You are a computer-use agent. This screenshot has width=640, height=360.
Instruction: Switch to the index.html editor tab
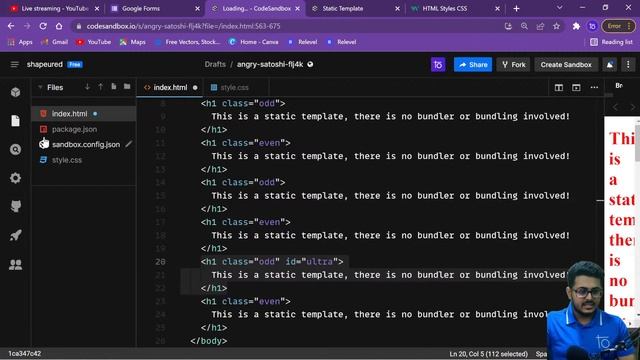coord(169,87)
